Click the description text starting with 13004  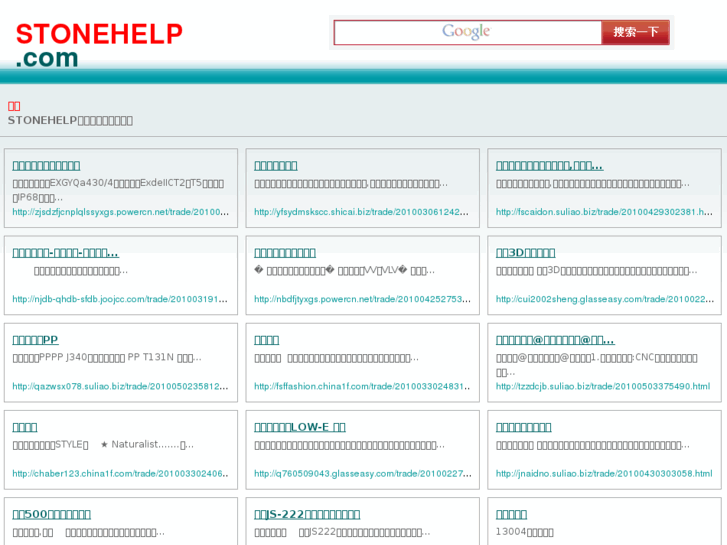(524, 532)
